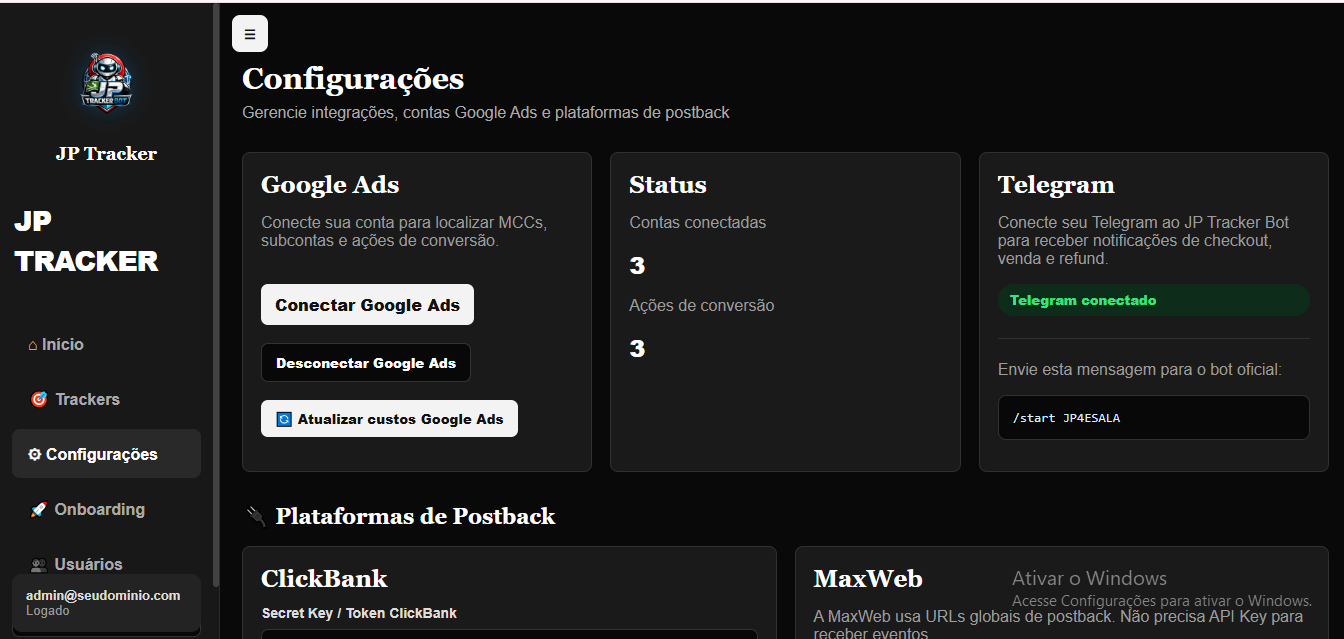
Task: Click the ClickBank section heading
Action: pyautogui.click(x=324, y=579)
